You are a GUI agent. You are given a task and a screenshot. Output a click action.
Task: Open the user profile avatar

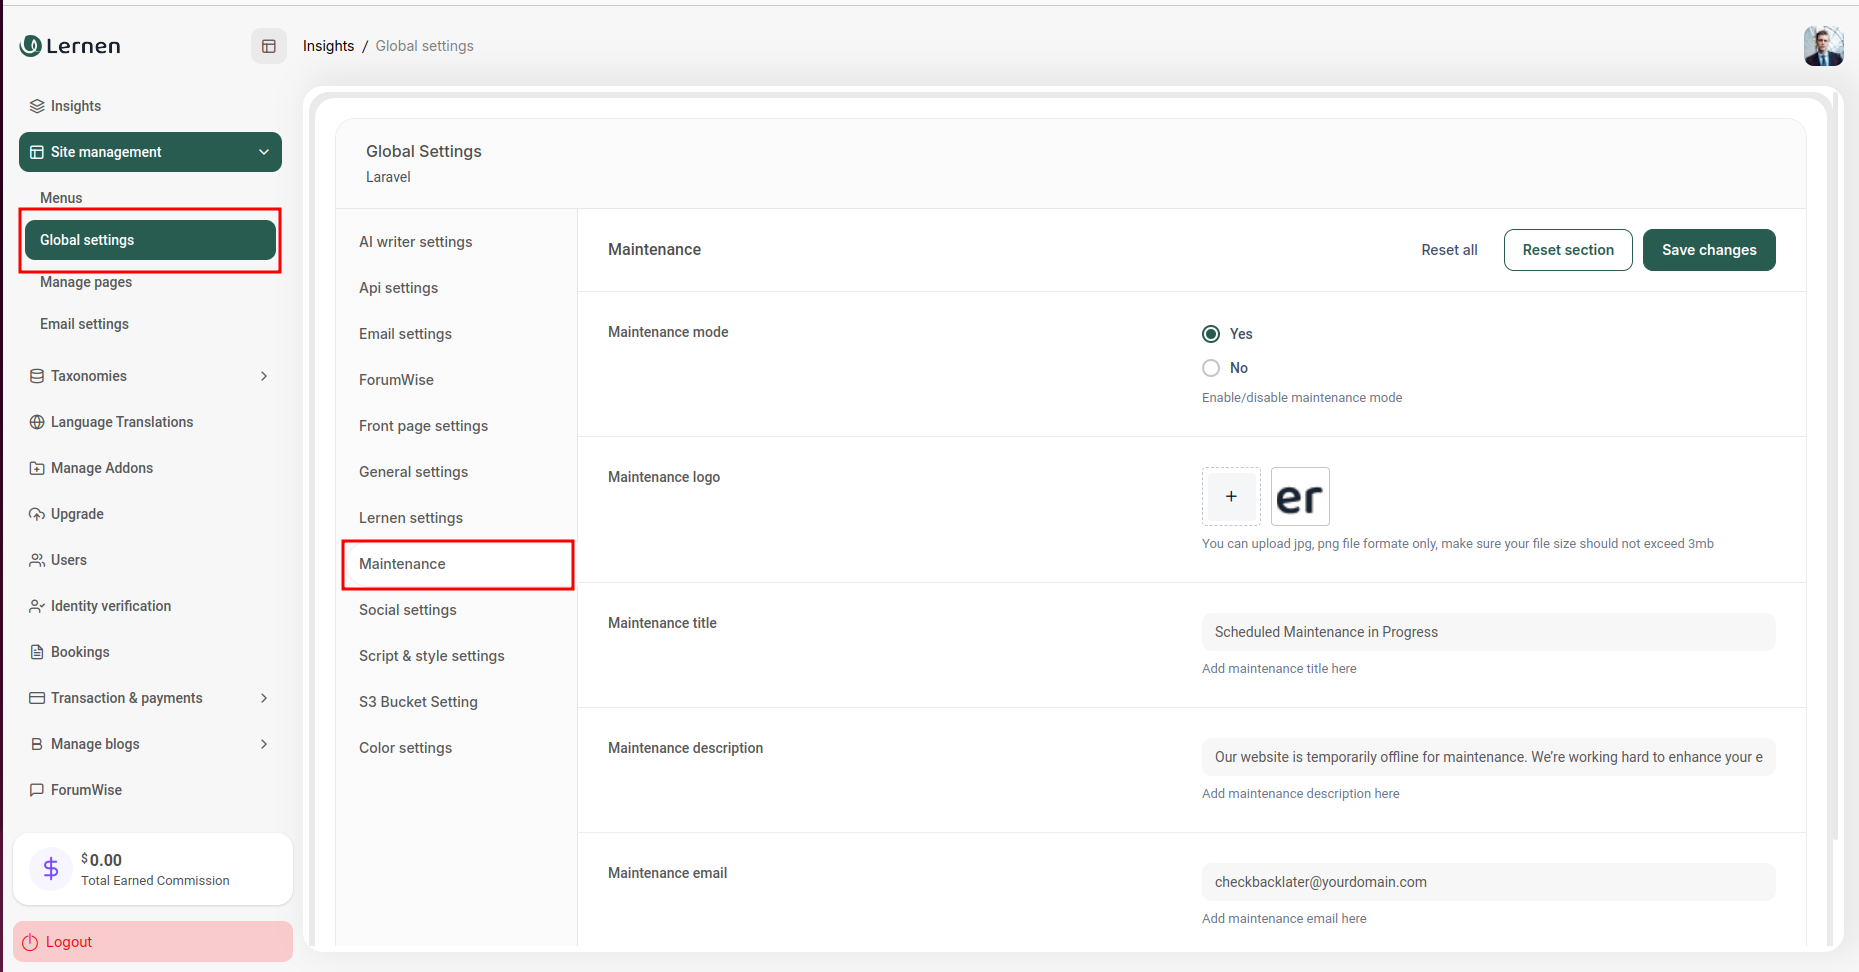[1822, 46]
